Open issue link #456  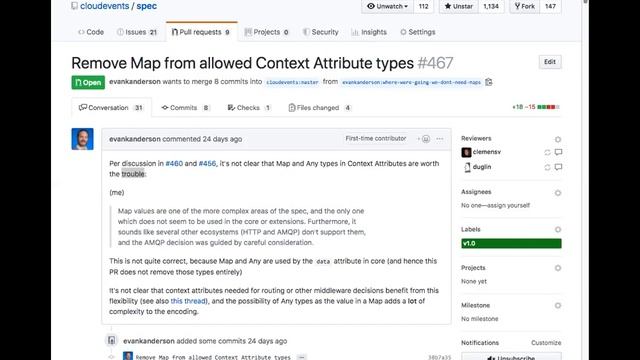207,163
